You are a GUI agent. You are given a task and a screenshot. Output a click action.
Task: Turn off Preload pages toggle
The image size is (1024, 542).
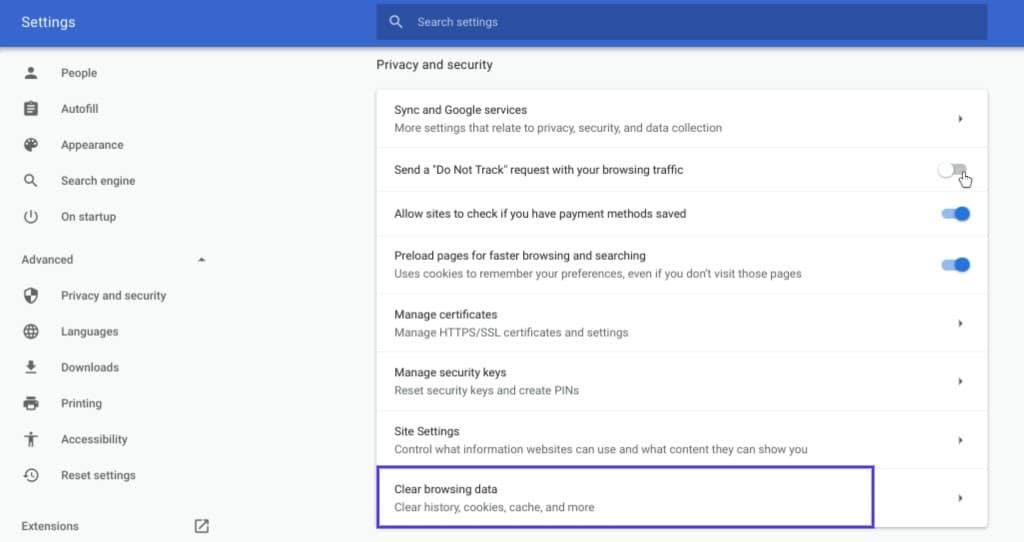955,265
